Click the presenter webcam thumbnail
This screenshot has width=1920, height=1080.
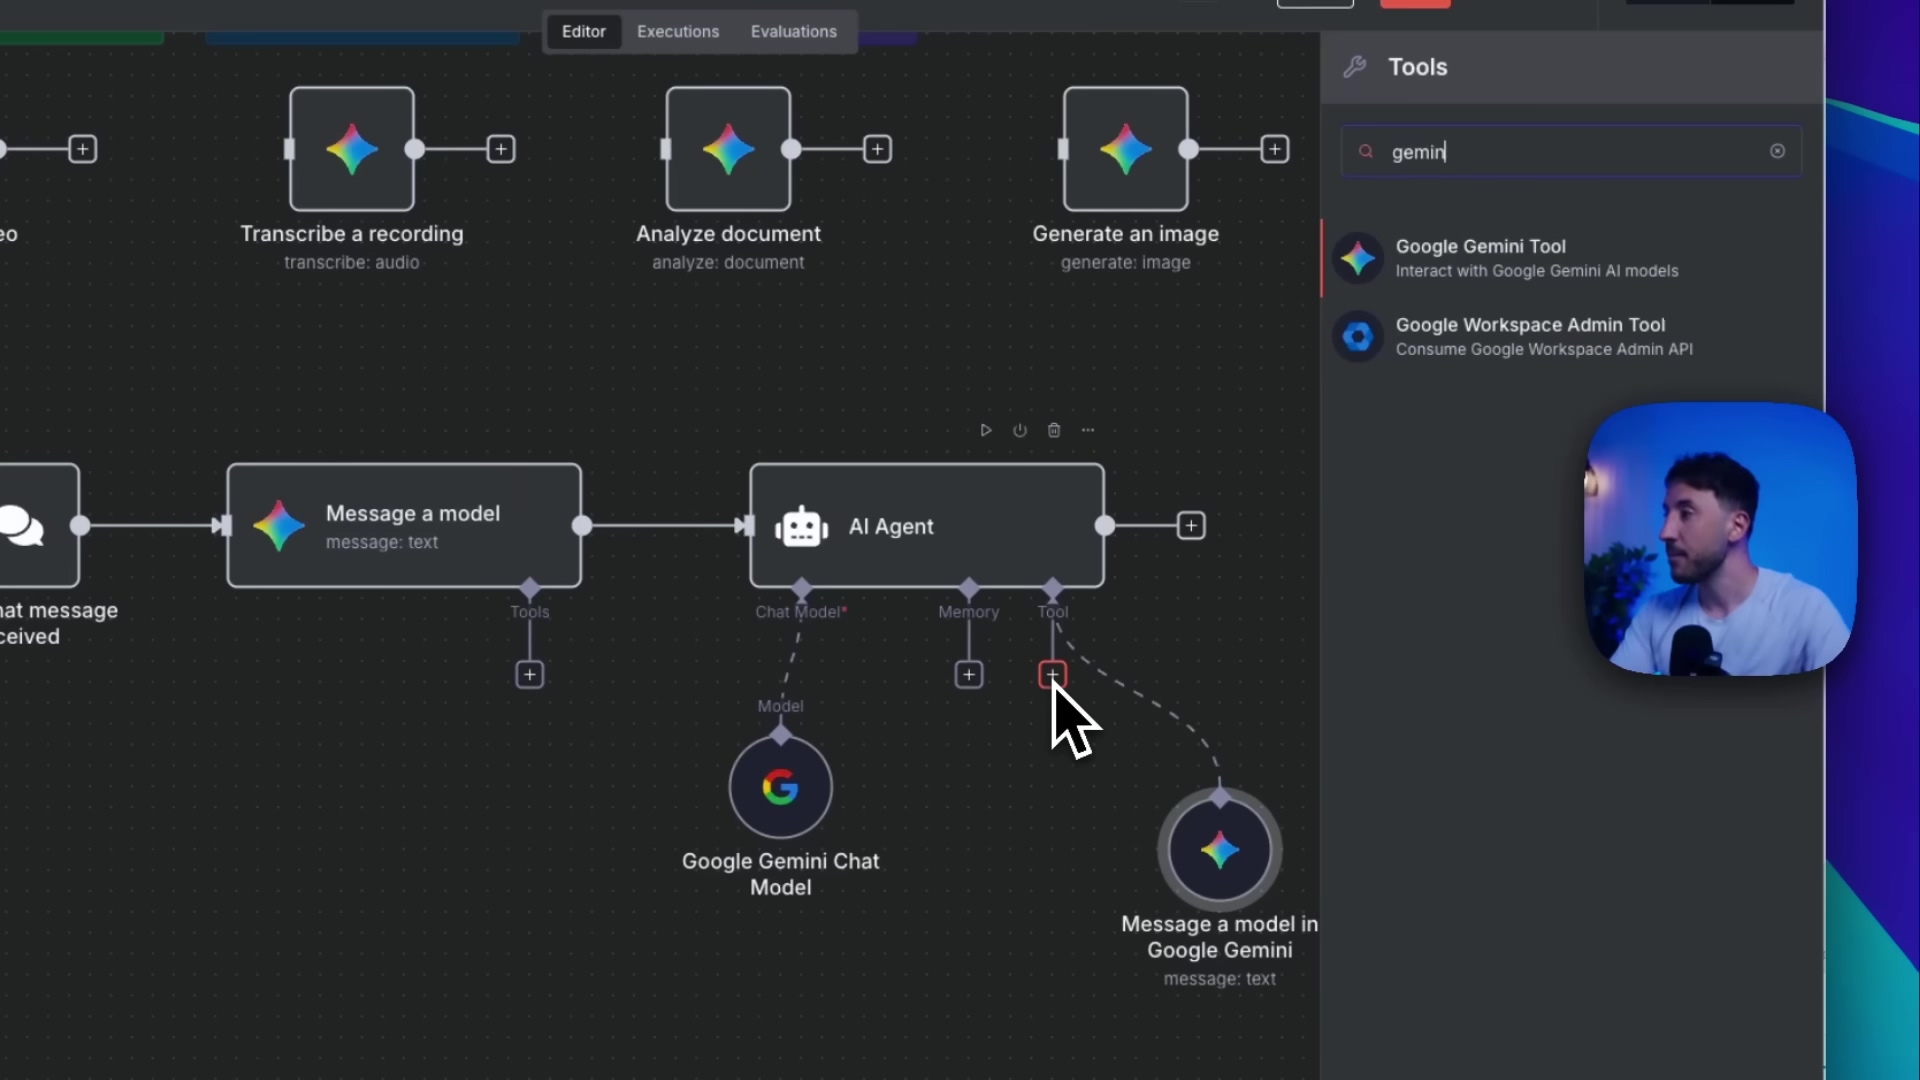(1720, 540)
